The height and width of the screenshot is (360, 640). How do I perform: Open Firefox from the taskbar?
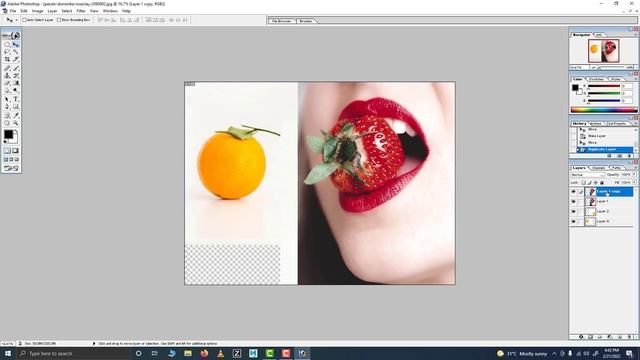(x=204, y=353)
